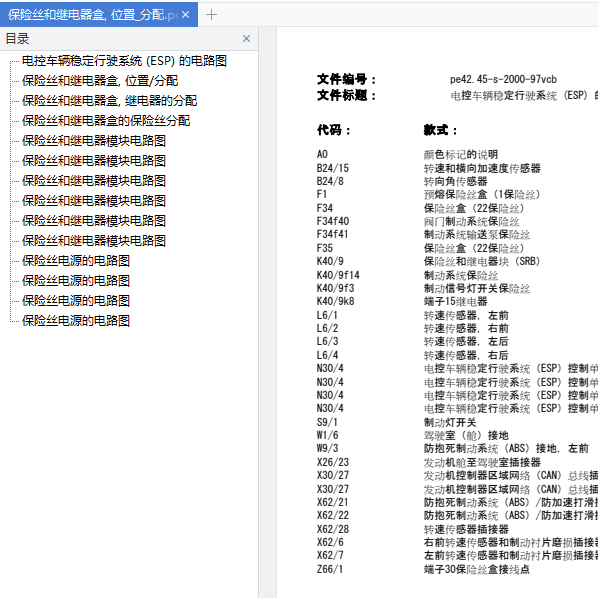The width and height of the screenshot is (598, 598).
Task: Select code K40/9k8
Action: tap(336, 301)
